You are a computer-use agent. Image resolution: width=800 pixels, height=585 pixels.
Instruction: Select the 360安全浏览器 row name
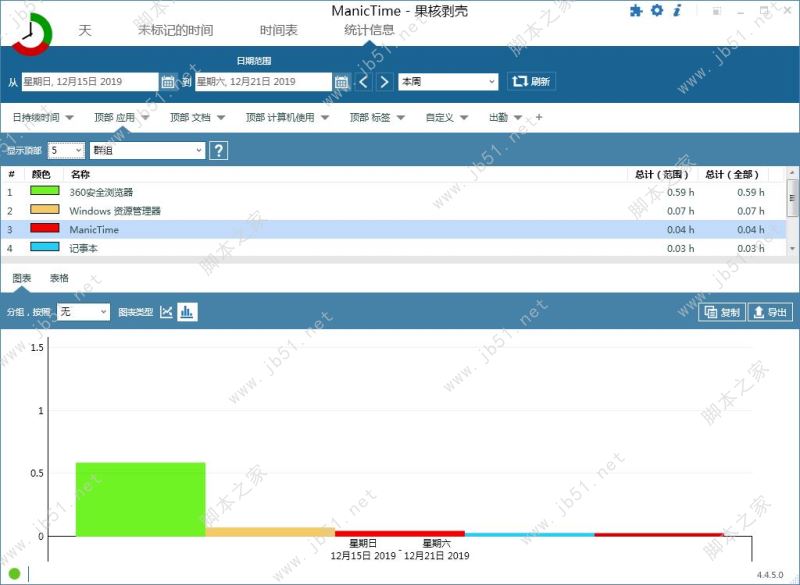(101, 192)
